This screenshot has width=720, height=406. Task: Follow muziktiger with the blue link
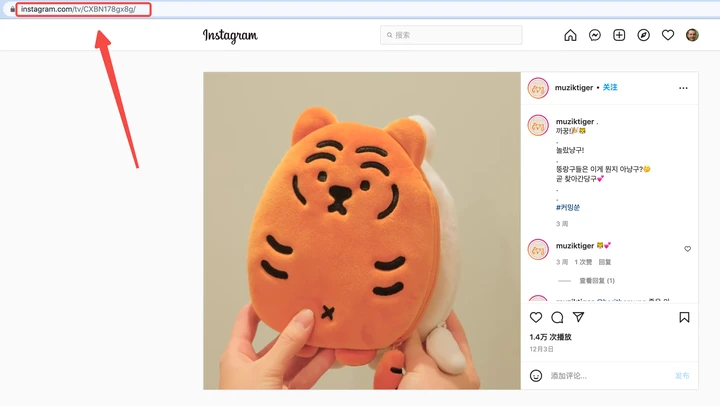[x=610, y=87]
